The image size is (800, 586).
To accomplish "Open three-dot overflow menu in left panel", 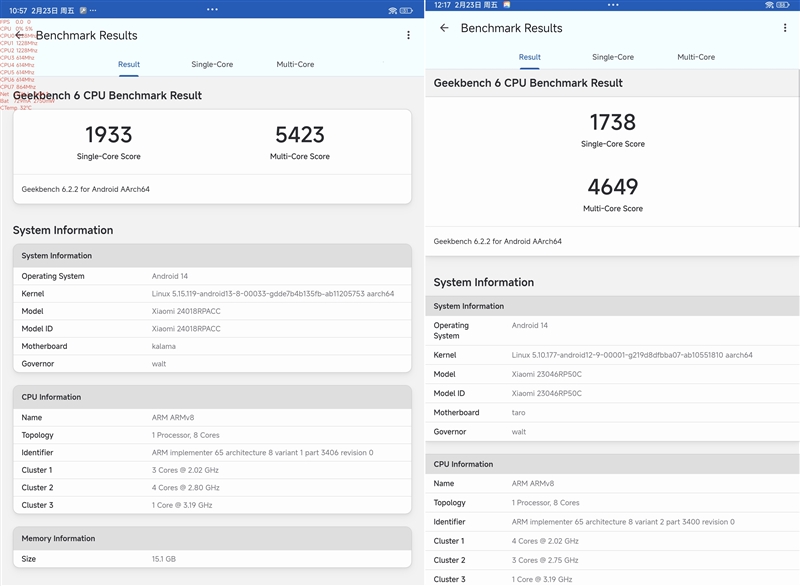I will point(408,35).
